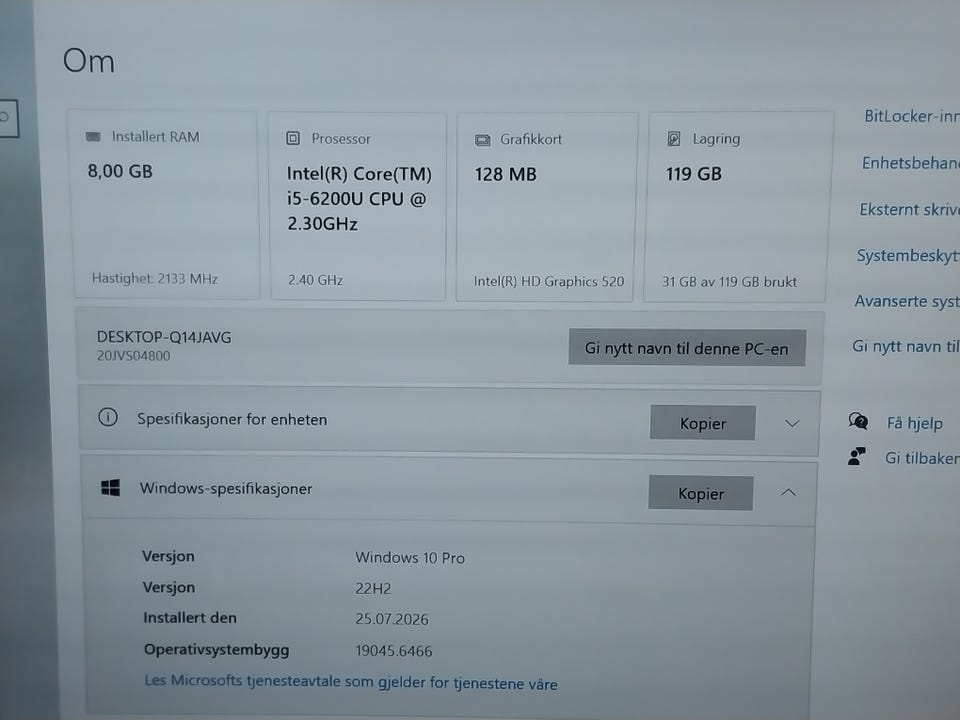Click the Intel(R) HD Graphics 520 text
Image resolution: width=960 pixels, height=720 pixels.
549,282
